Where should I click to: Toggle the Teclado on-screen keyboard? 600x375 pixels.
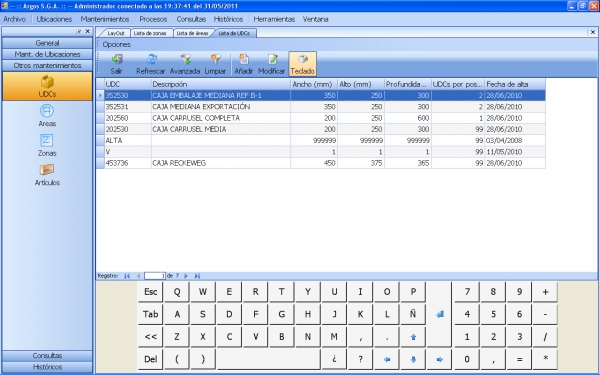pos(302,64)
